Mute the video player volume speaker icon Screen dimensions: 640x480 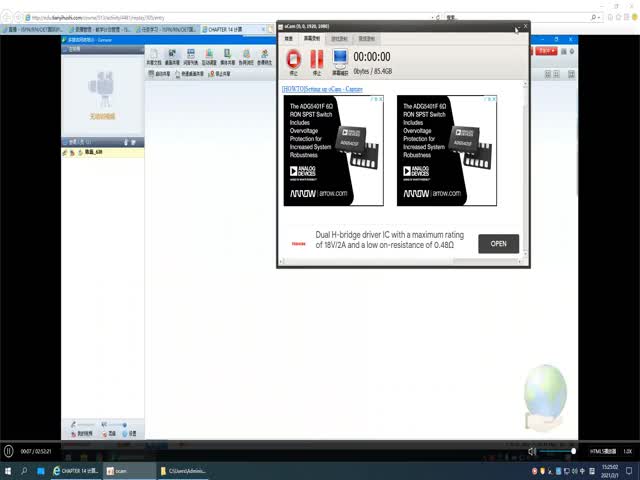coord(532,452)
